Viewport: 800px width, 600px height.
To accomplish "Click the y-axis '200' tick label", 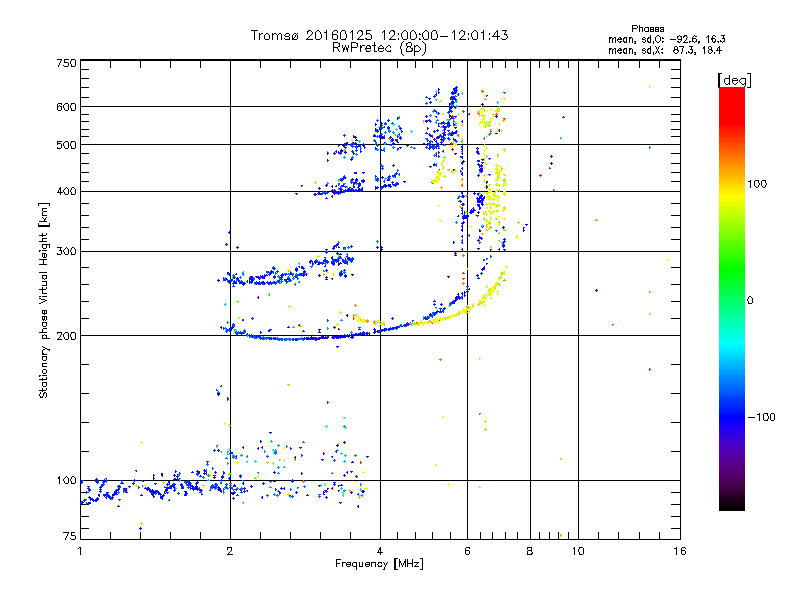I will tap(66, 336).
